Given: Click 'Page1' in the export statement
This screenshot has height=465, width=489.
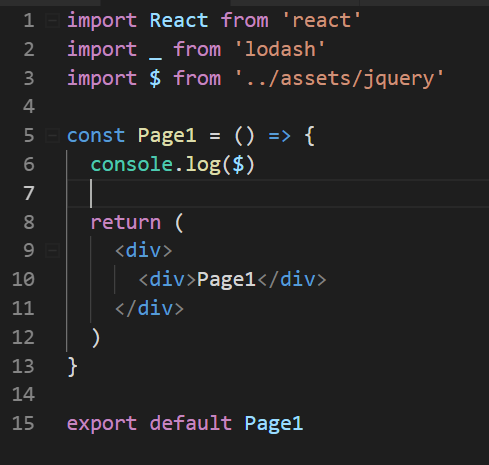Looking at the screenshot, I should 274,424.
